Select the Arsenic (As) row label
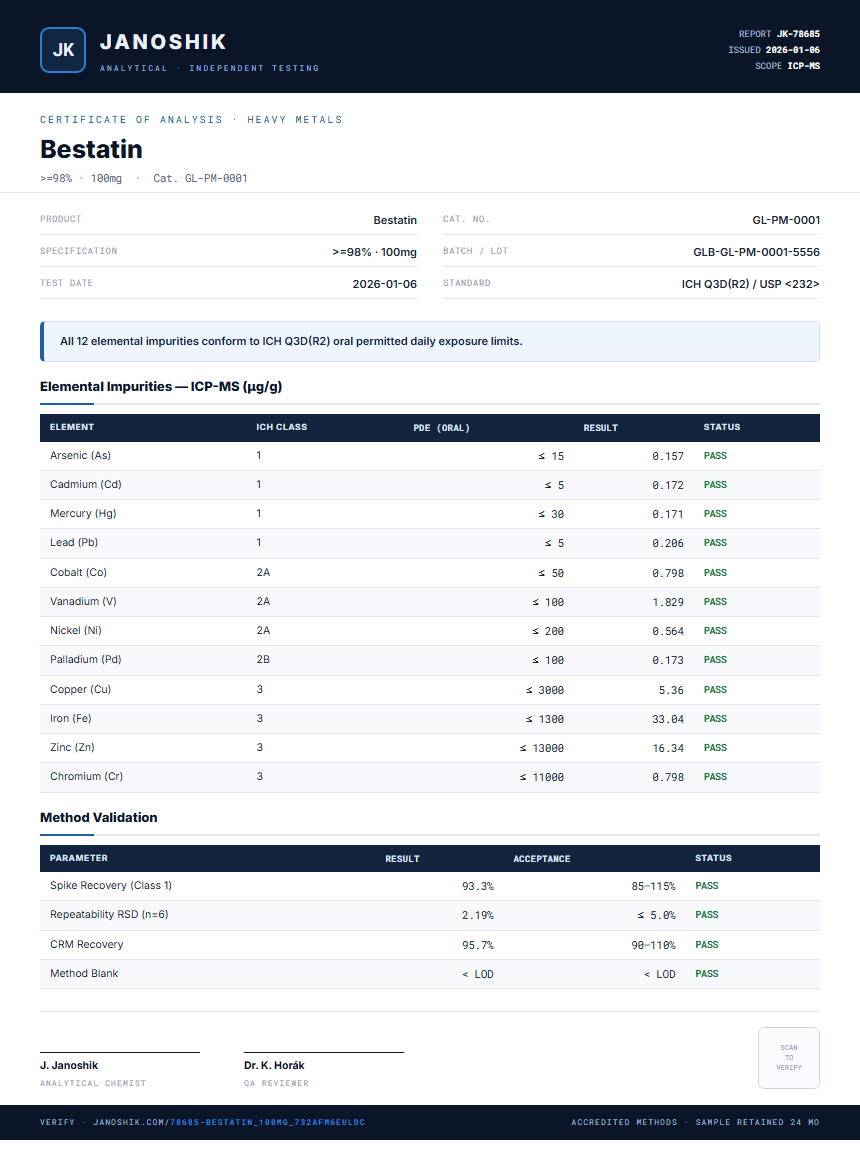Image resolution: width=860 pixels, height=1168 pixels. click(80, 455)
